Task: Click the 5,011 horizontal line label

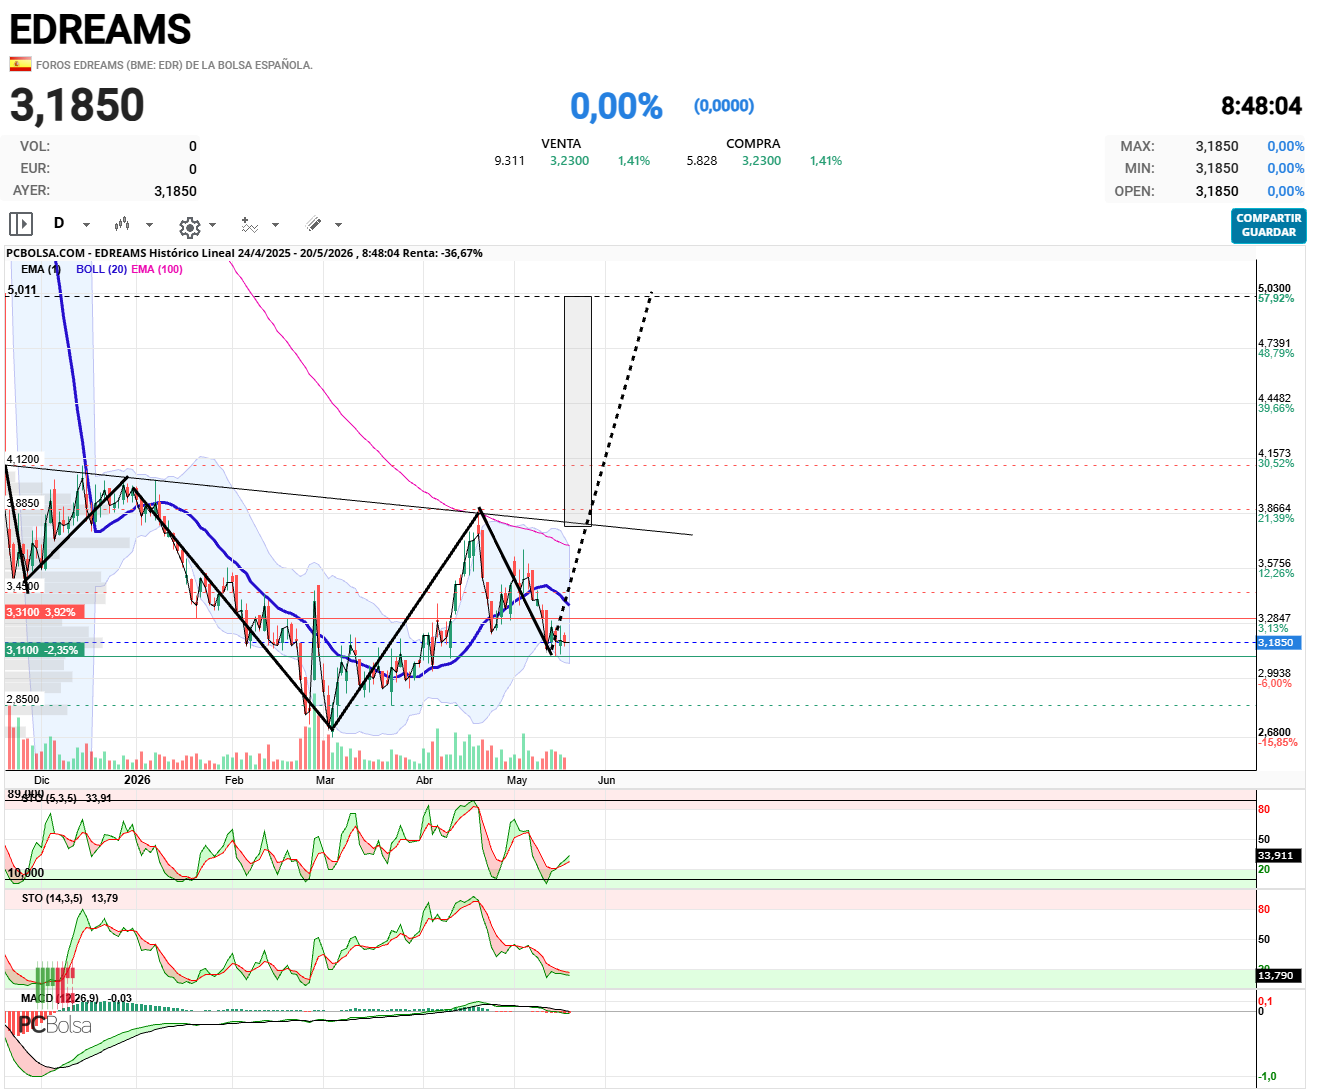Action: (22, 290)
